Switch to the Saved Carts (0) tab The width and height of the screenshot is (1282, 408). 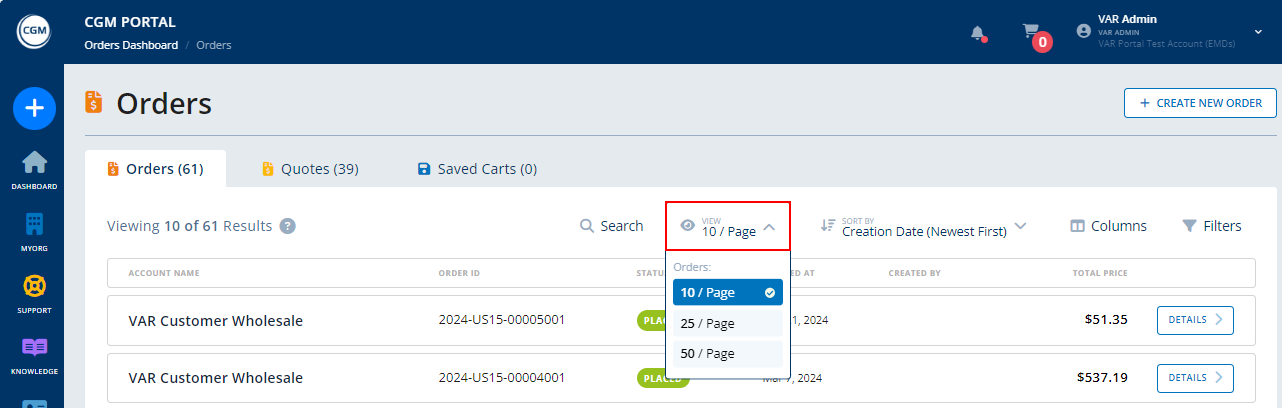tap(476, 169)
